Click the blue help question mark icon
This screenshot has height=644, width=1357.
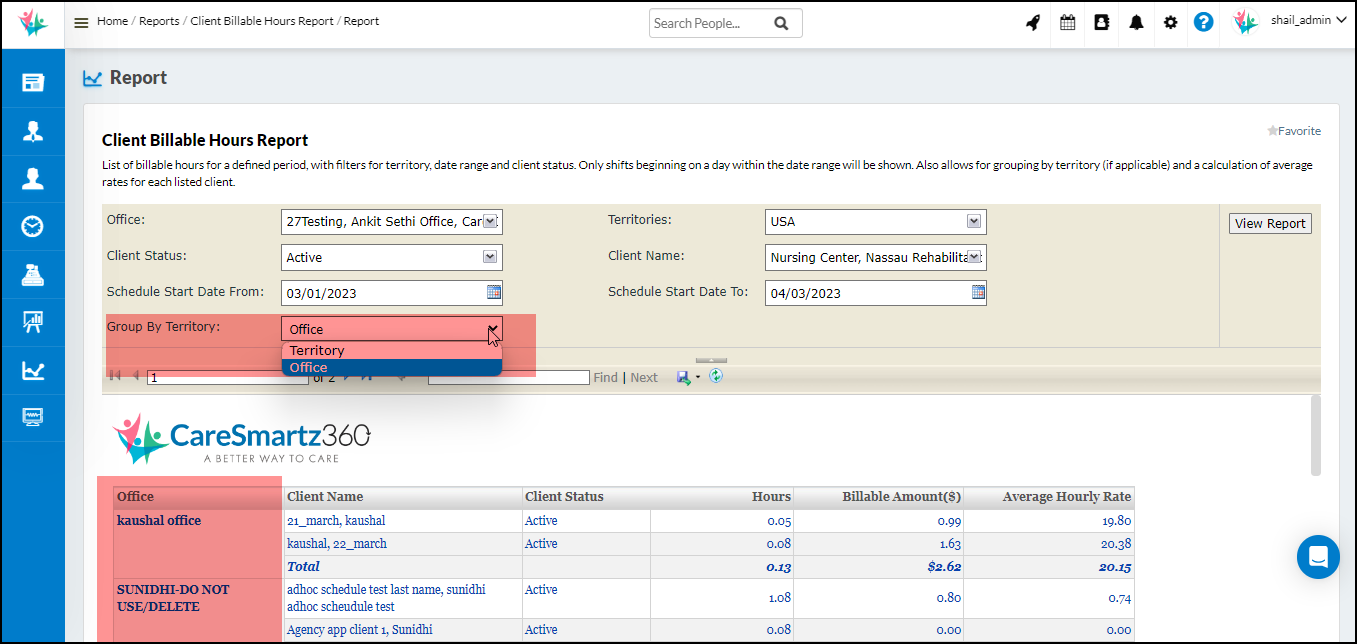(x=1204, y=22)
